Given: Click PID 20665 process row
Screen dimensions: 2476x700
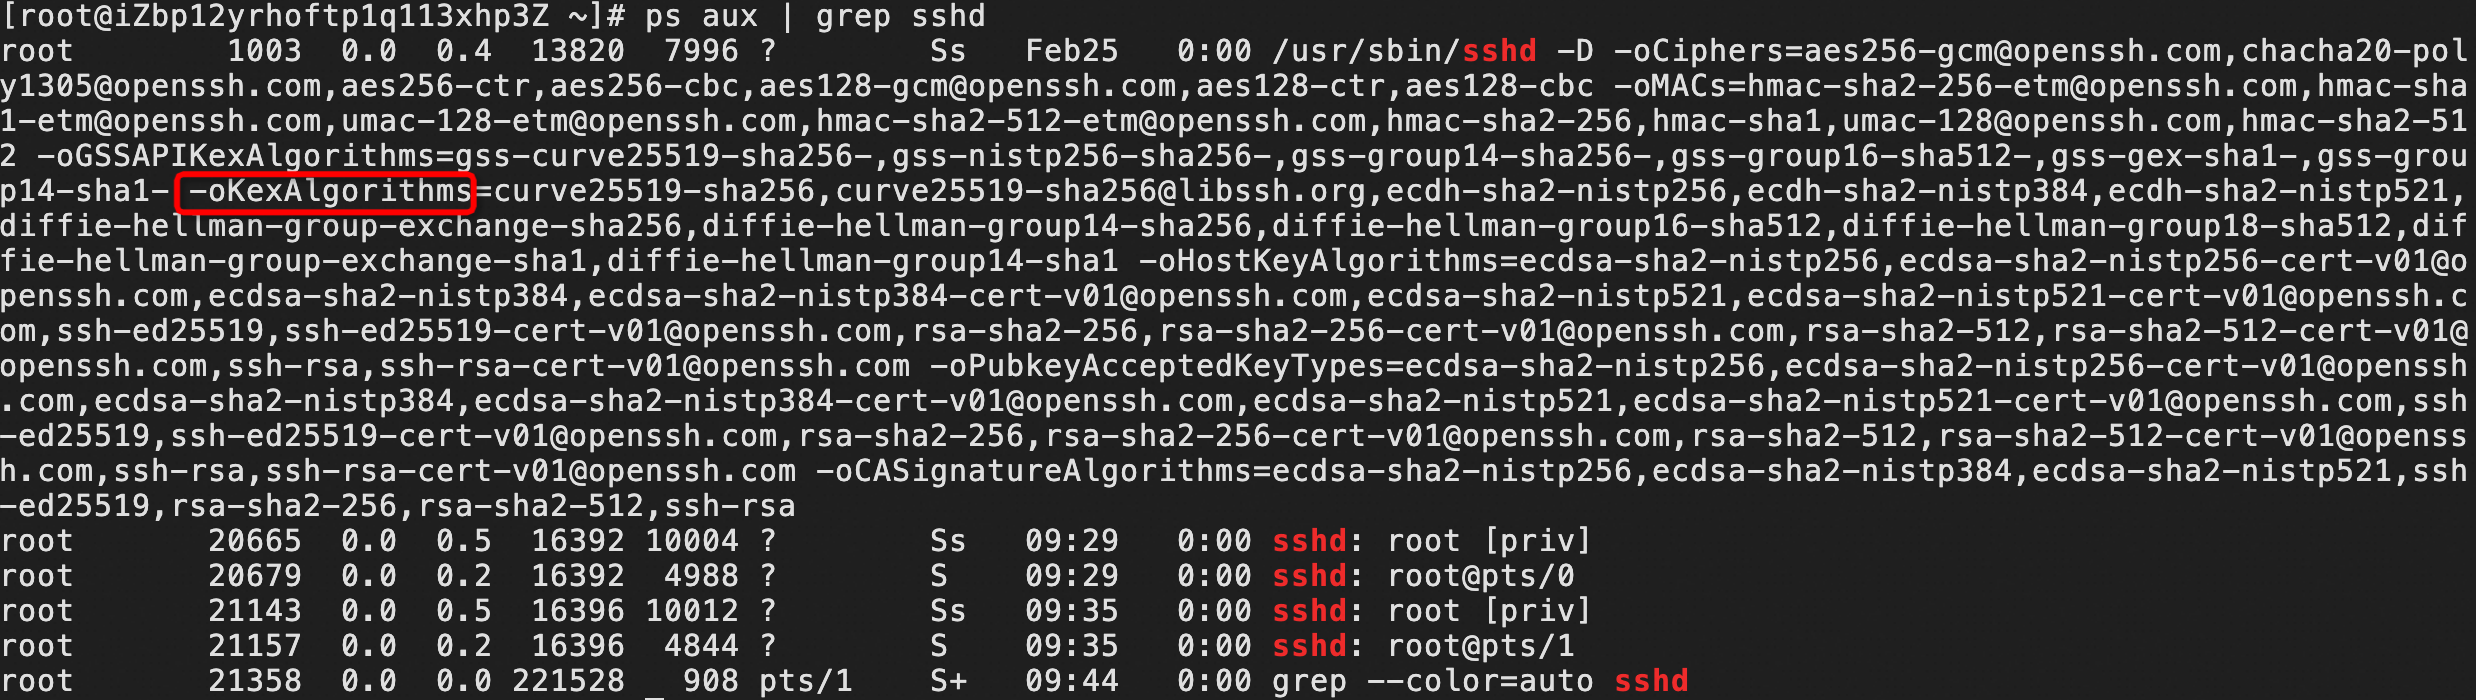Looking at the screenshot, I should [795, 541].
